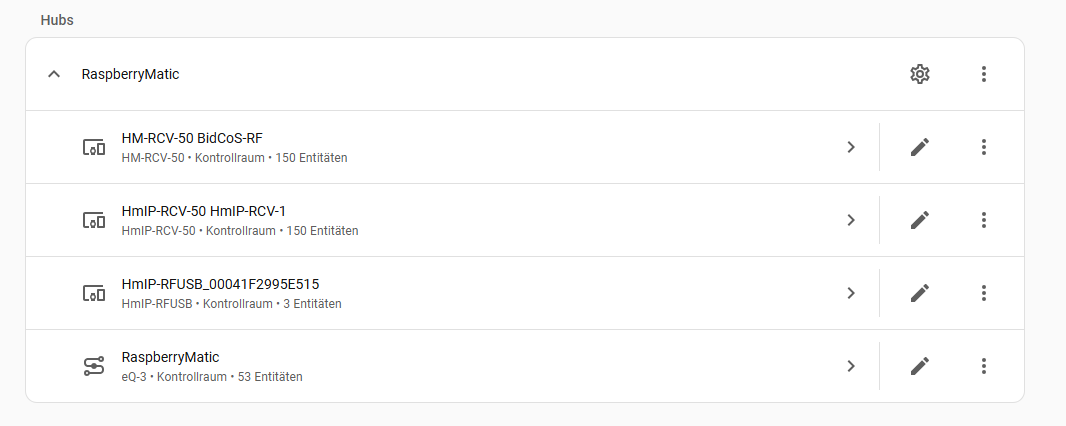This screenshot has height=426, width=1066.
Task: Open RaspberryMatic hub settings gear
Action: (x=920, y=74)
